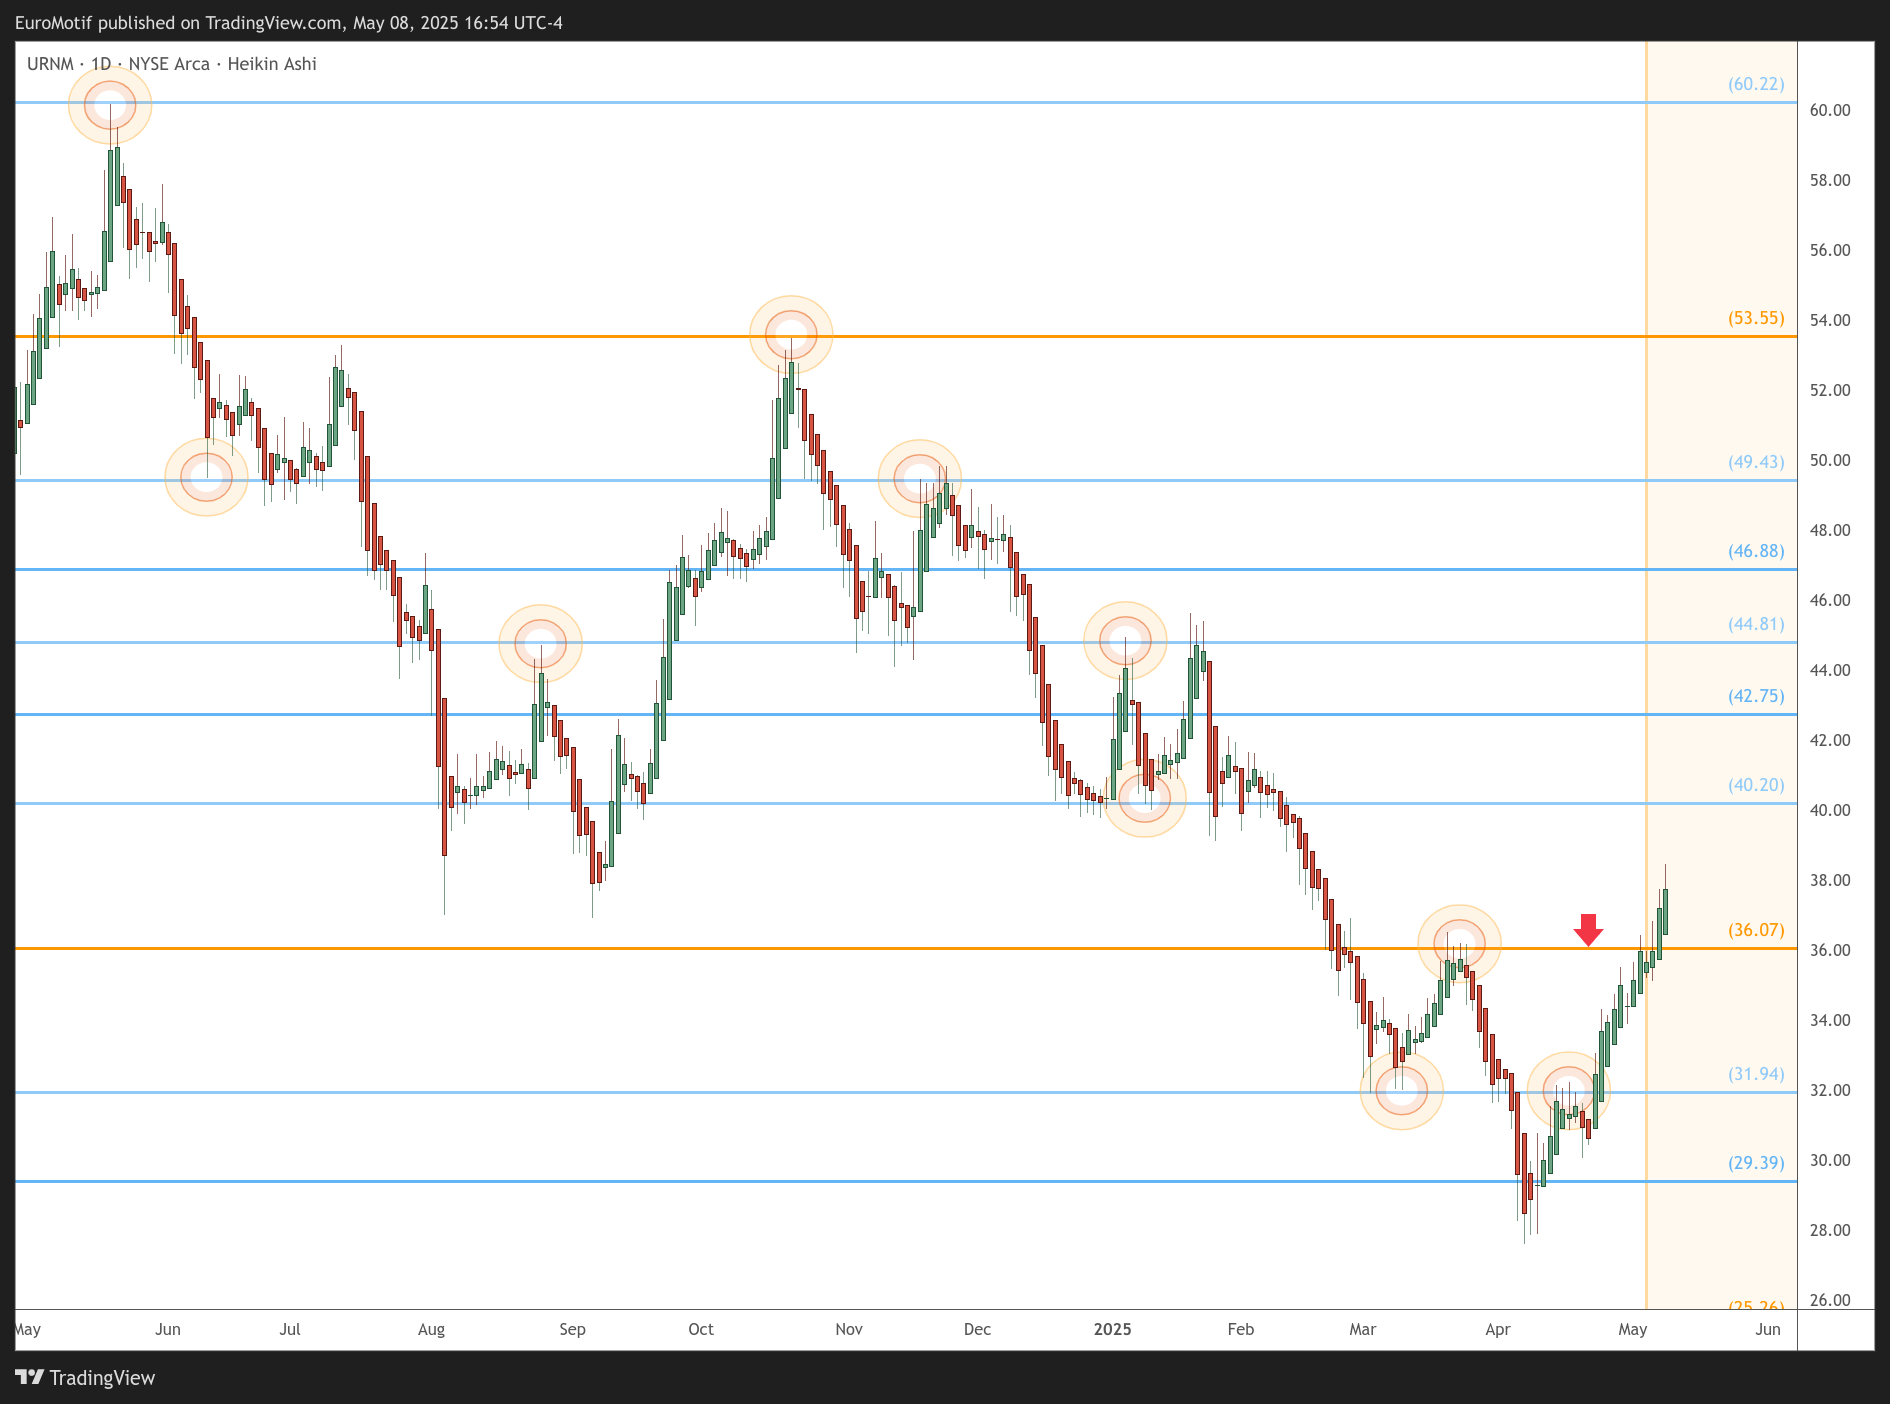Click the Dec label on time axis
Screen dimensions: 1890x1404
(977, 1329)
